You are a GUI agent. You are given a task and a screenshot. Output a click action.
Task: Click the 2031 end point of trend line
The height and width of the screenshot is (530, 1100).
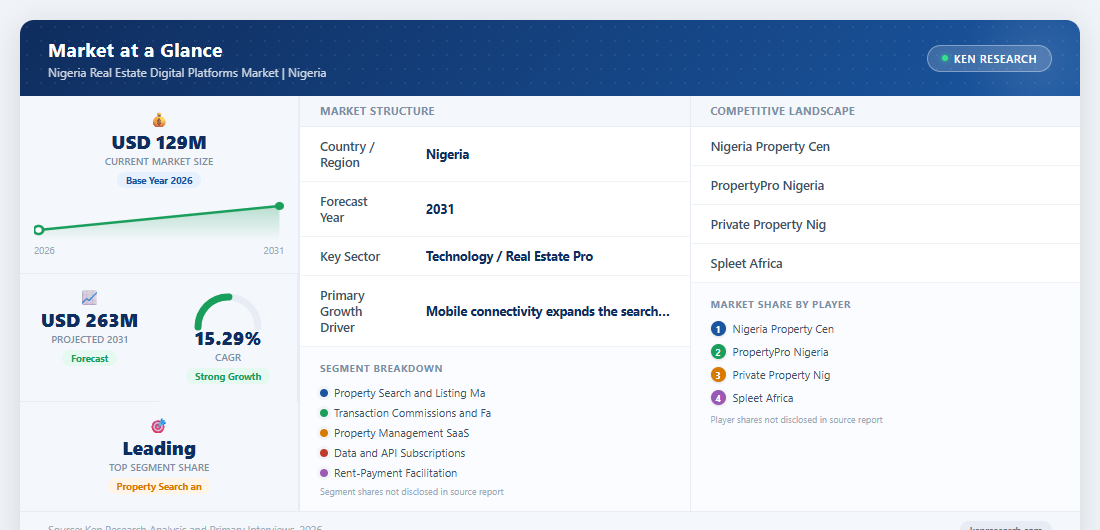coord(279,206)
